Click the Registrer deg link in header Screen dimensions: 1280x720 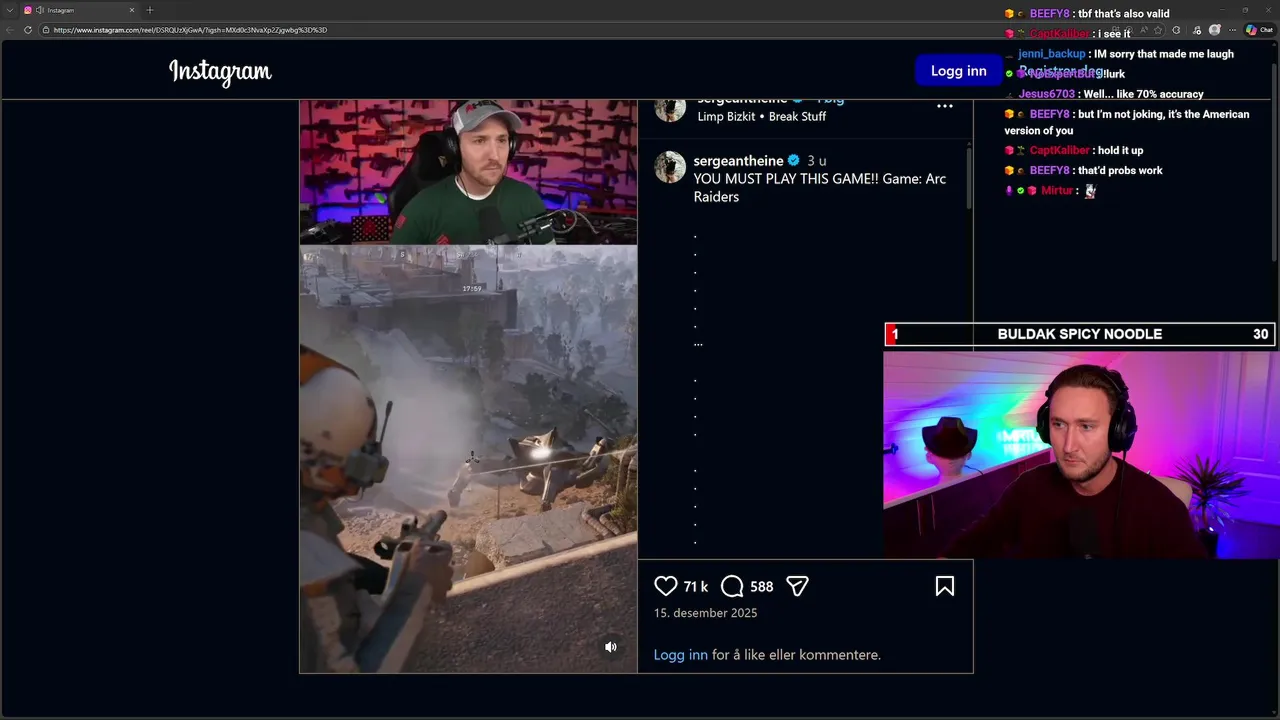coord(1061,71)
